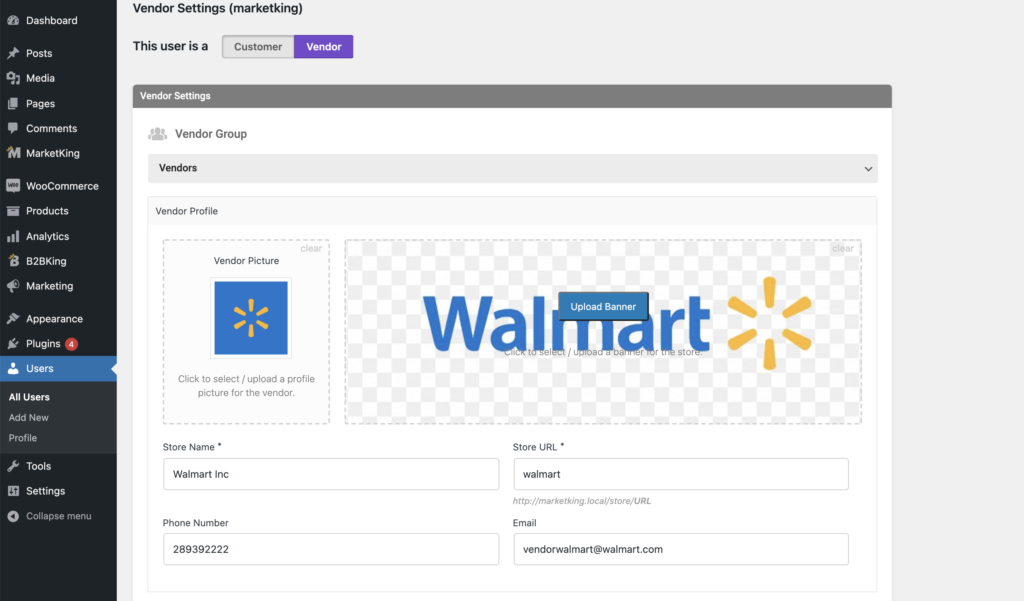Click the Vendor Group people icon
The image size is (1024, 601).
coord(157,134)
